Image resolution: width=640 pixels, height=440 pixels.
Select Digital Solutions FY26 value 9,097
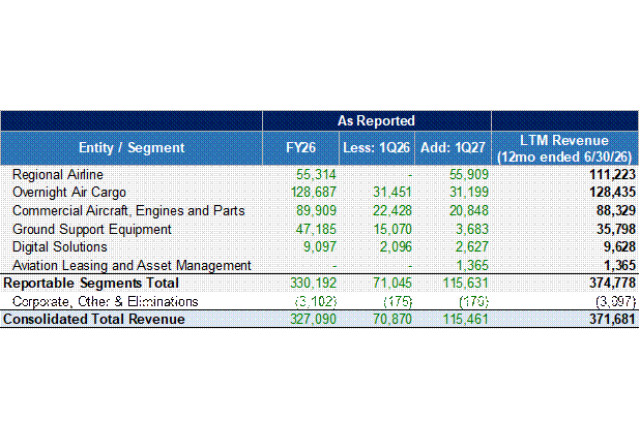[x=319, y=247]
